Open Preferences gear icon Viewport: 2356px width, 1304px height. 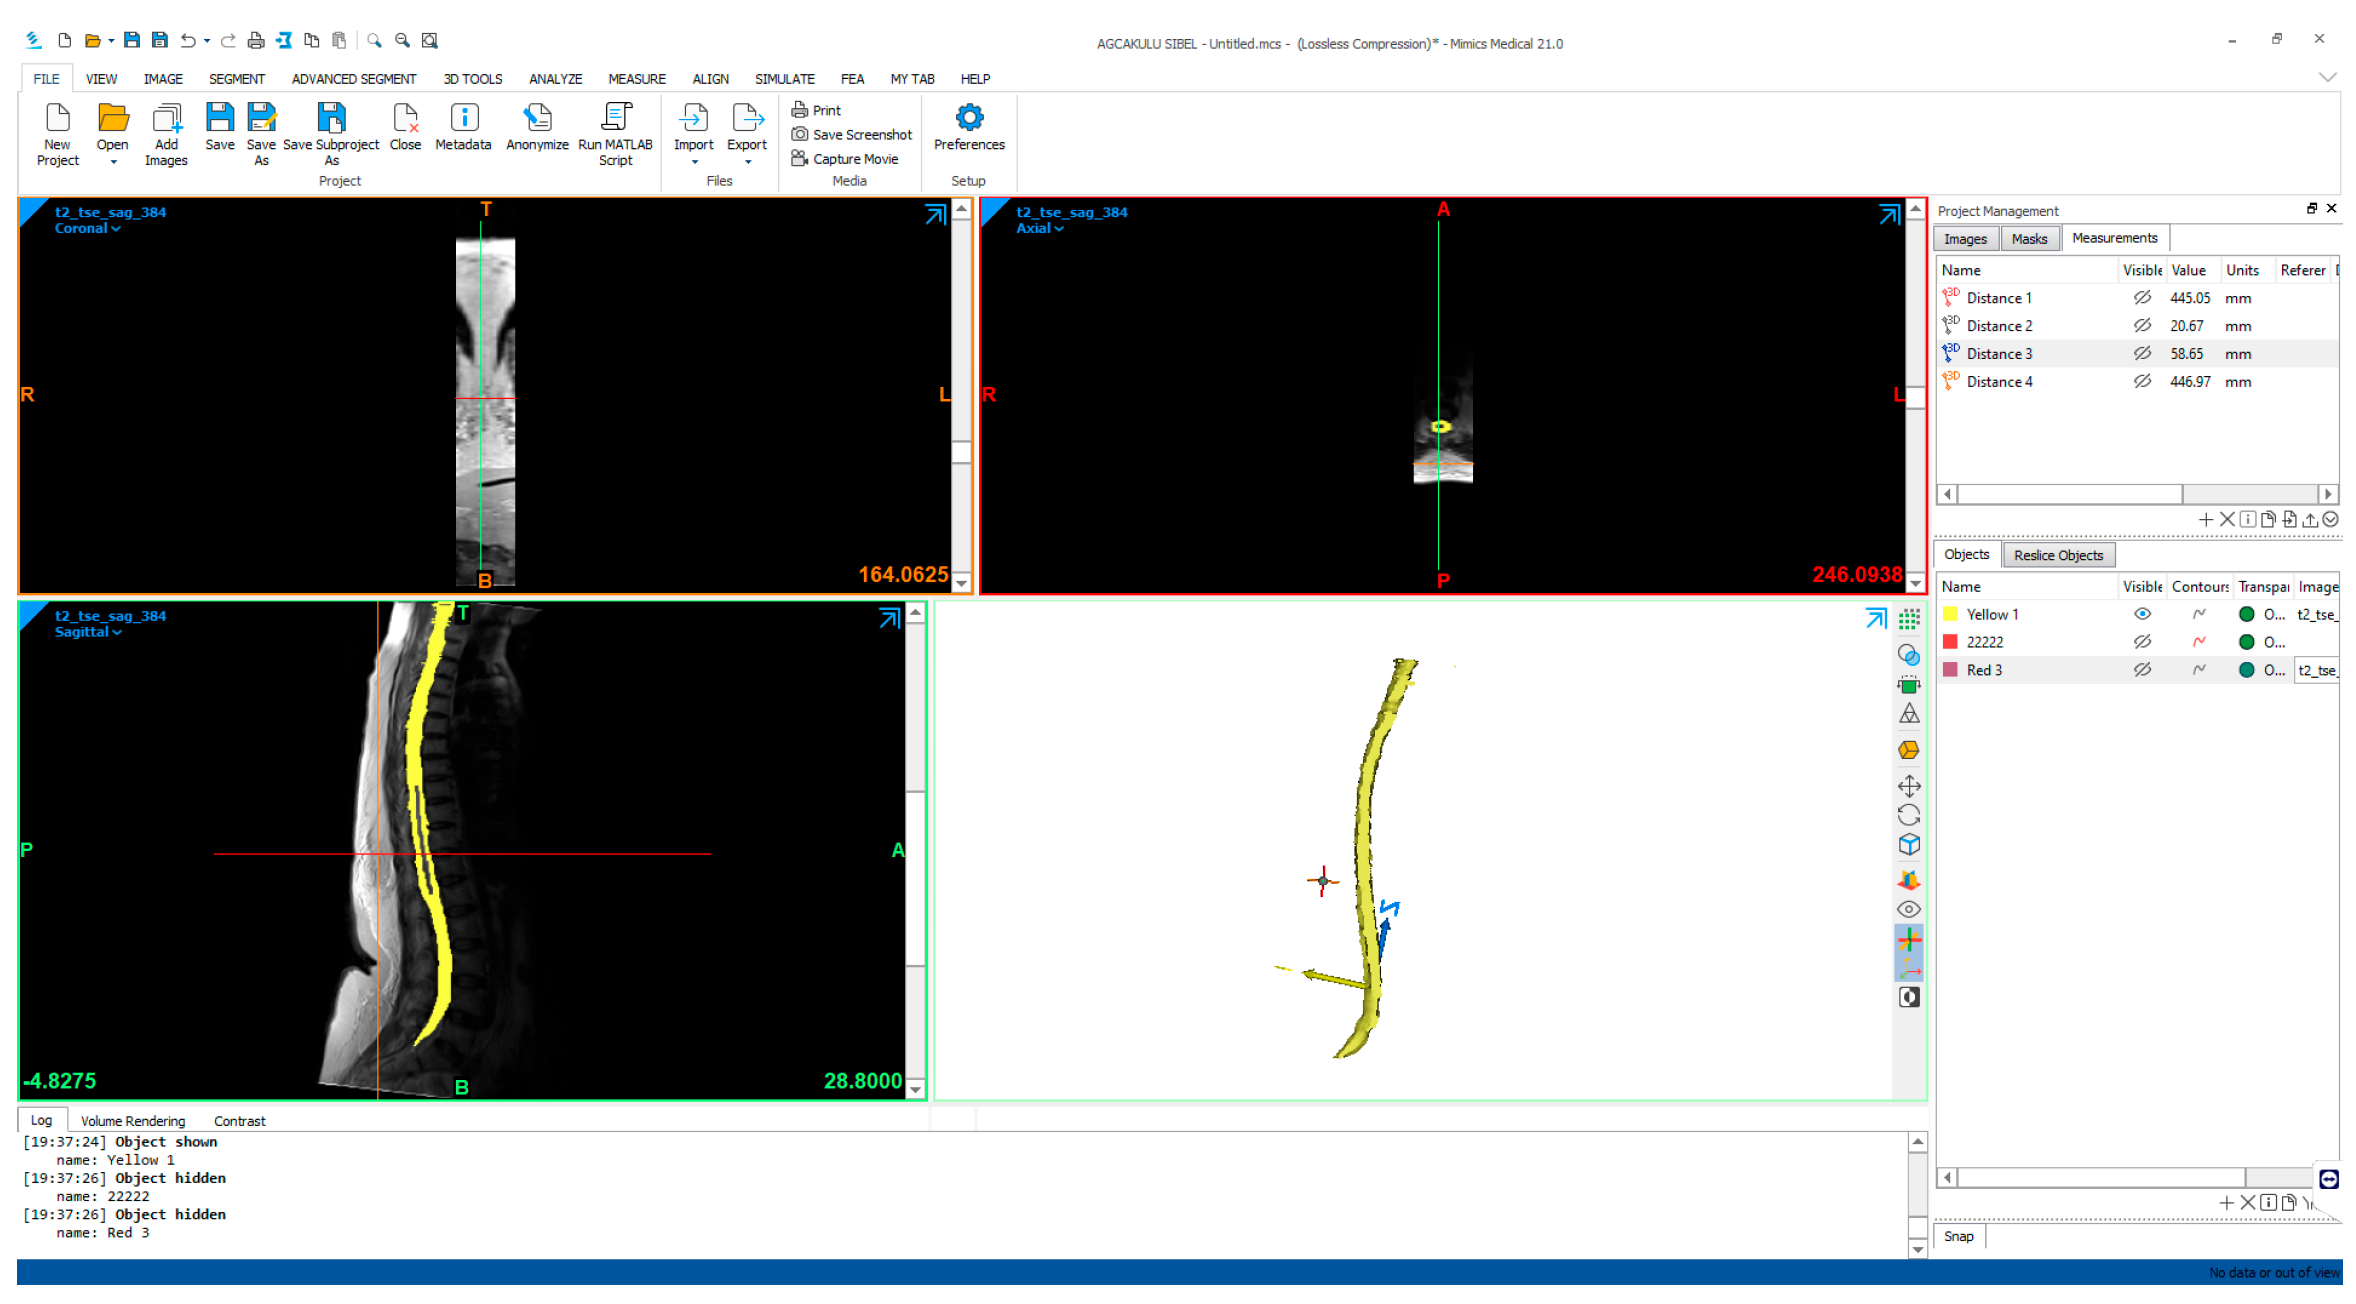point(968,119)
